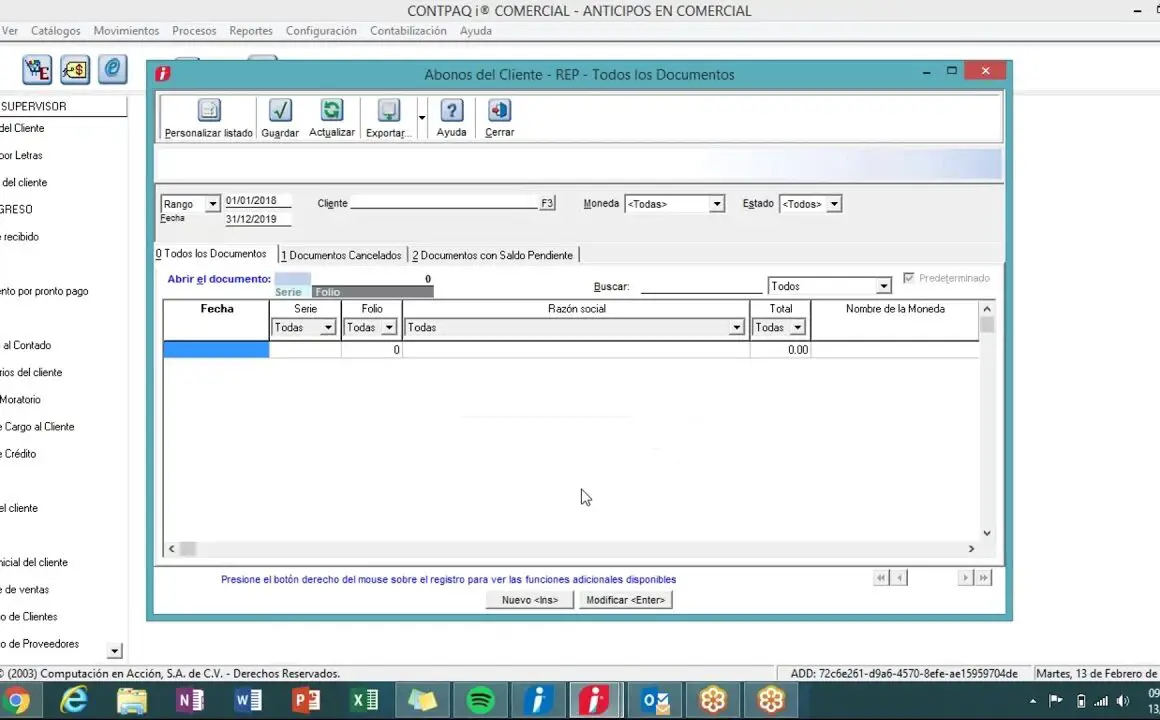Open Spotify from the taskbar
1160x720 pixels.
(481, 700)
